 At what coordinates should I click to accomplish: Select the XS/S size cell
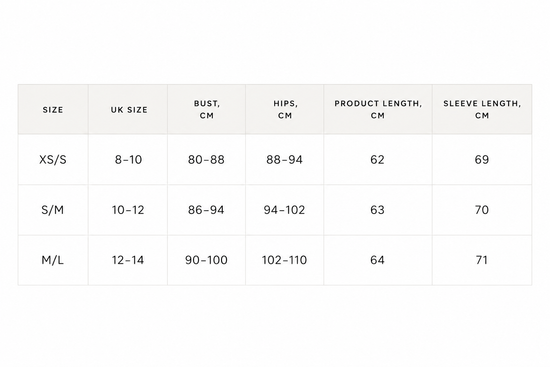[53, 160]
